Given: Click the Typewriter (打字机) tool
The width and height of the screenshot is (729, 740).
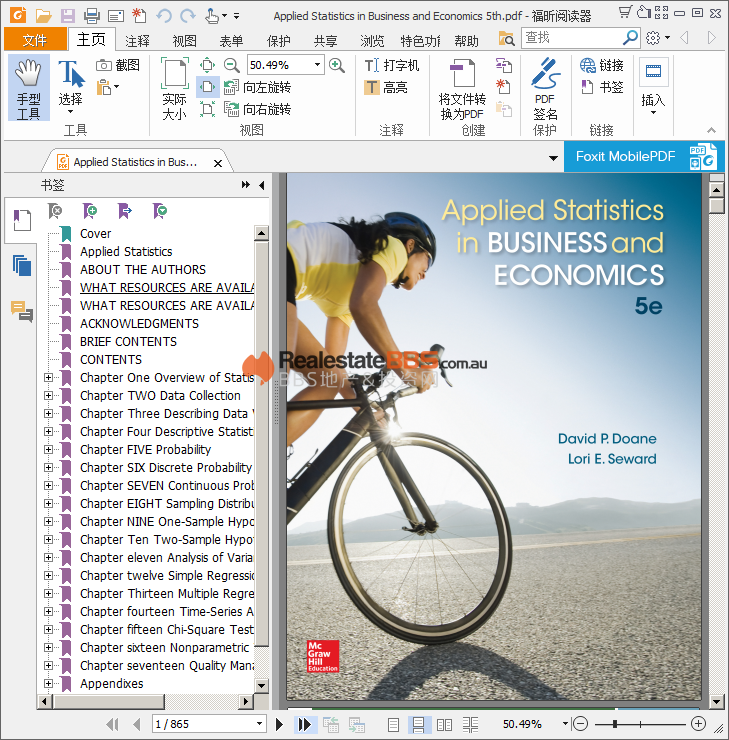Looking at the screenshot, I should point(391,65).
